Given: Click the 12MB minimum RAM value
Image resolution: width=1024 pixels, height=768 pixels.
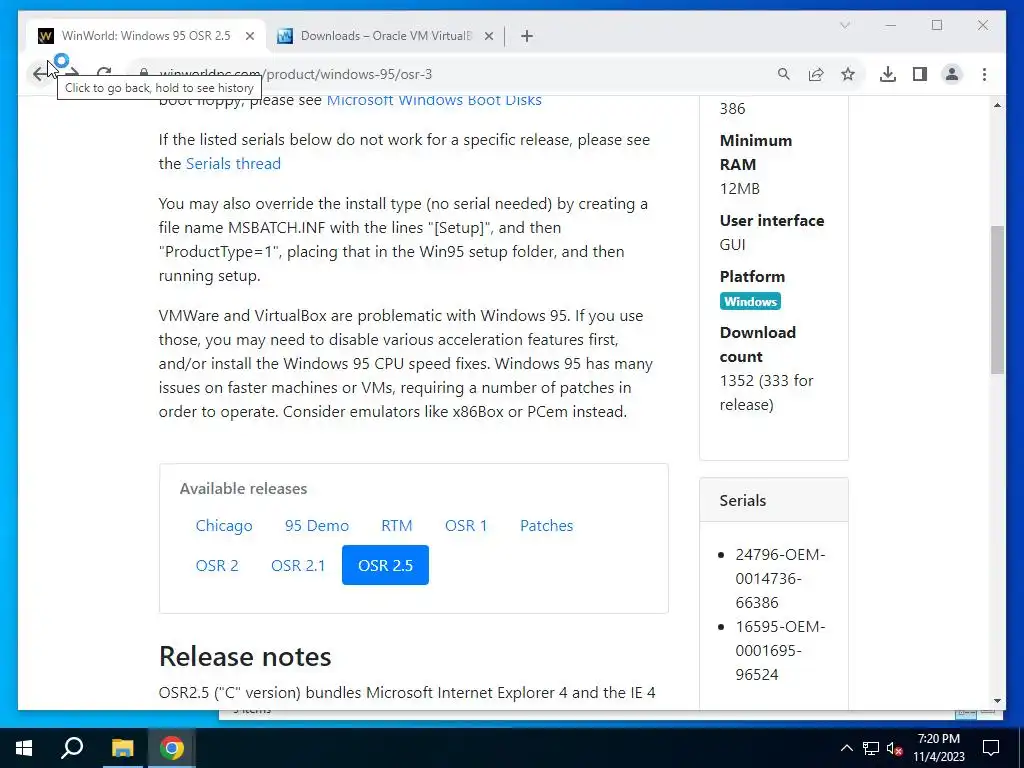Looking at the screenshot, I should pos(739,189).
